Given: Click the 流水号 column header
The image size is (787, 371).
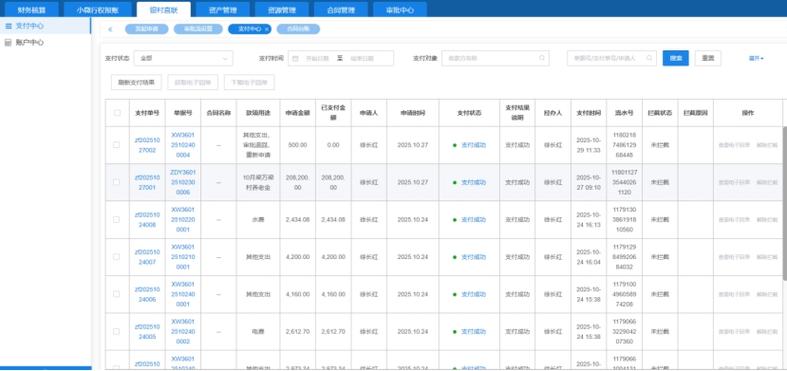Looking at the screenshot, I should tap(624, 113).
